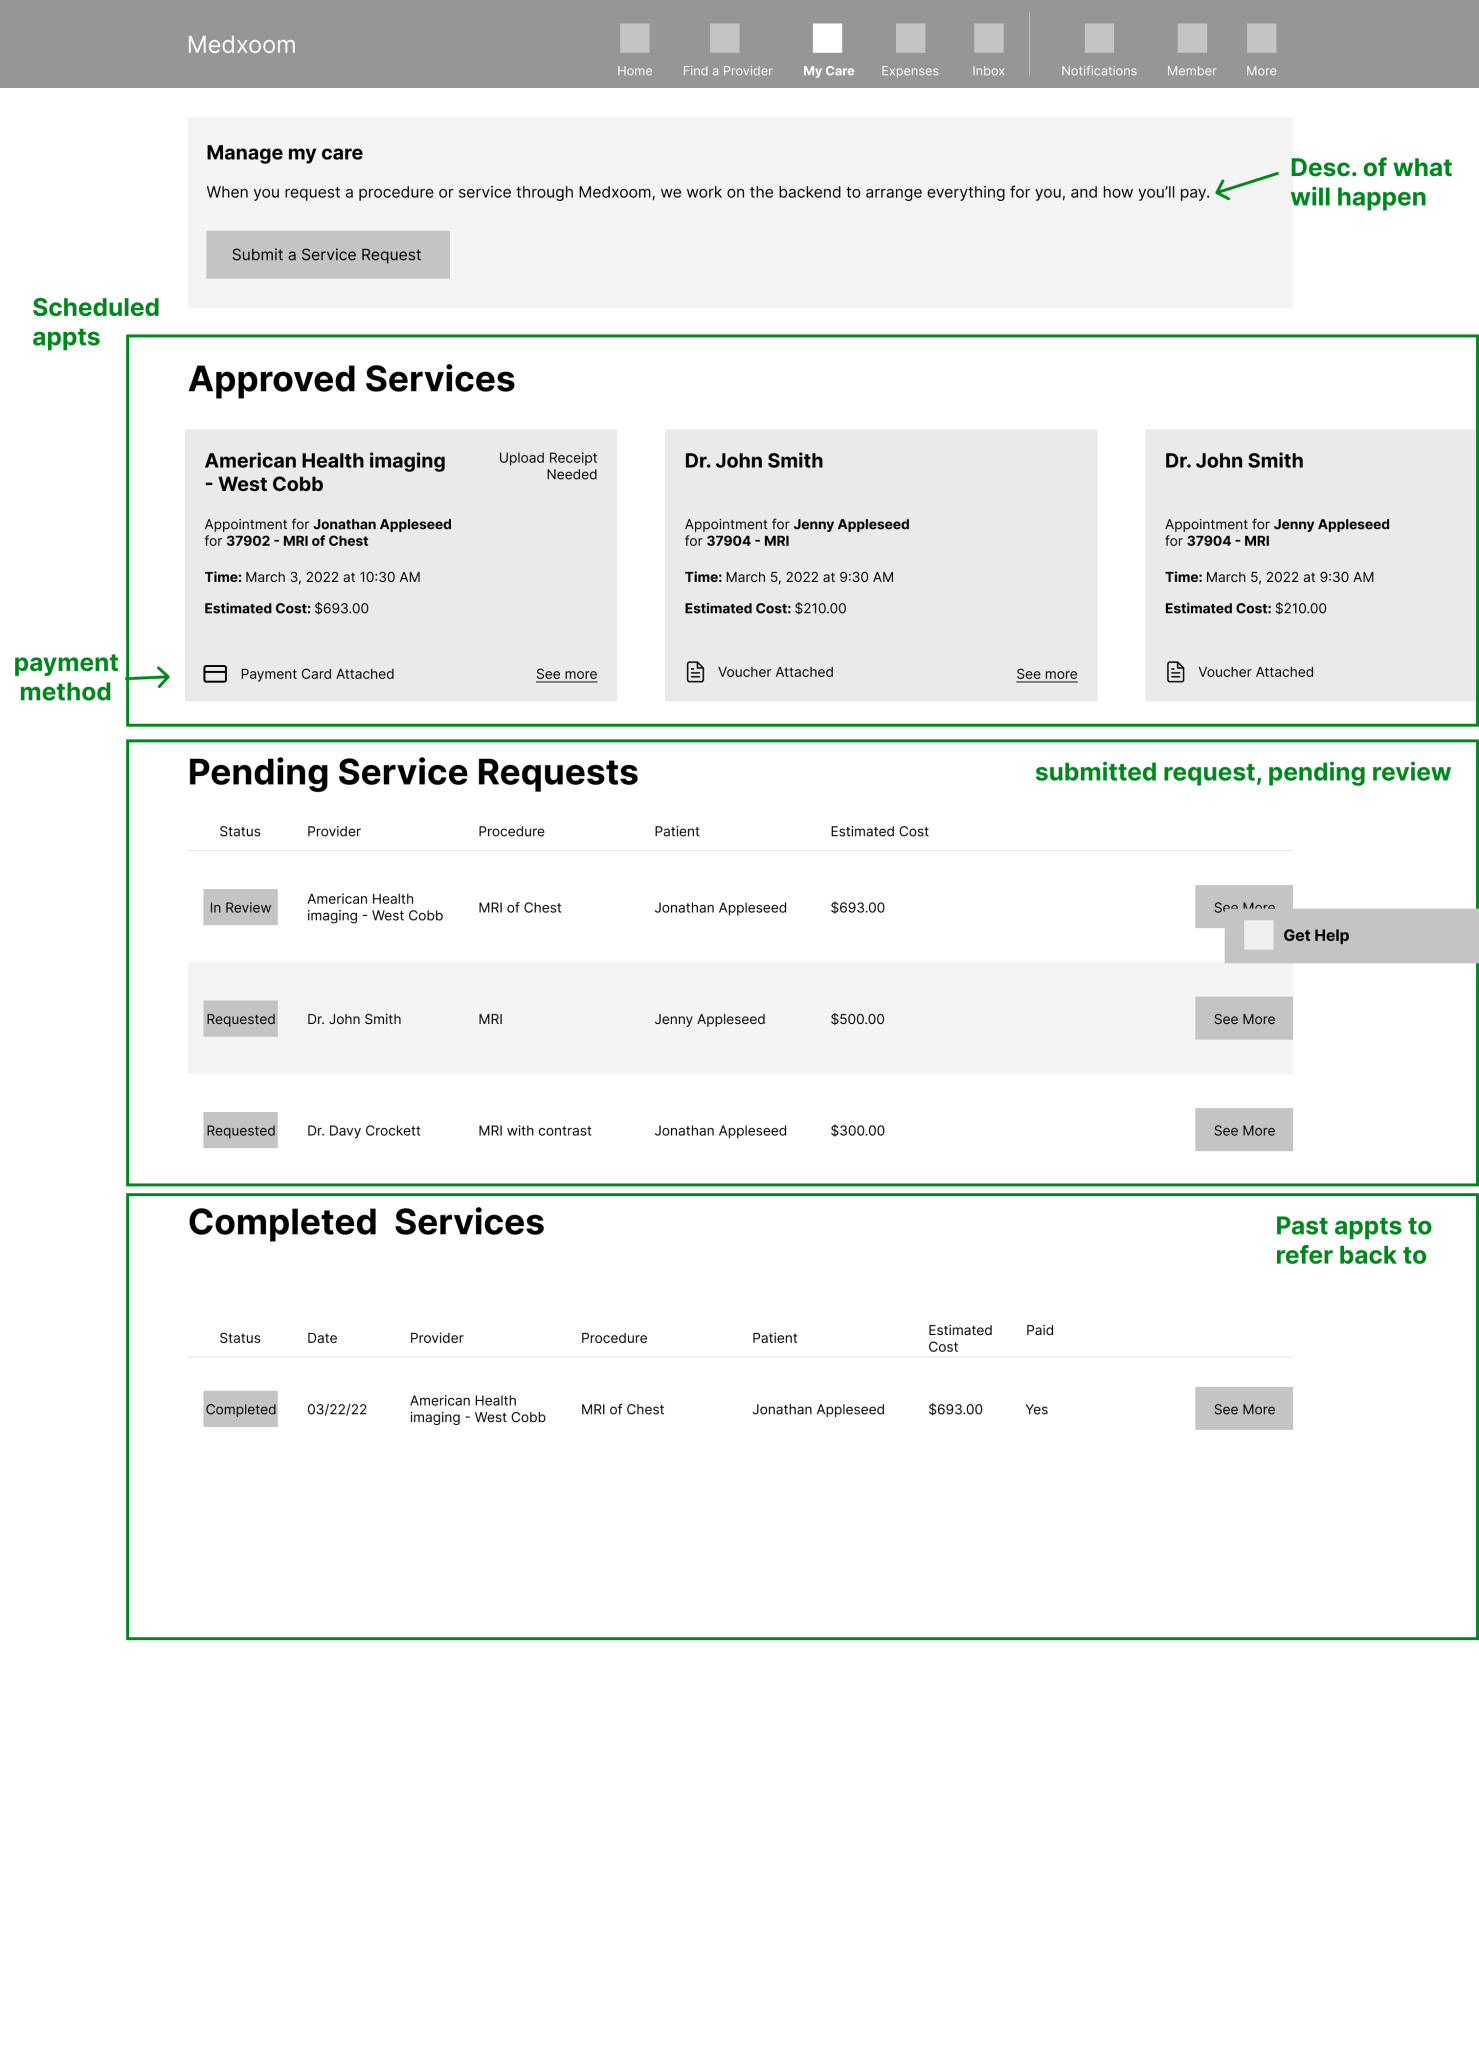The width and height of the screenshot is (1479, 2048).
Task: Click the American Health imaging - West Cobb card title
Action: (x=325, y=472)
